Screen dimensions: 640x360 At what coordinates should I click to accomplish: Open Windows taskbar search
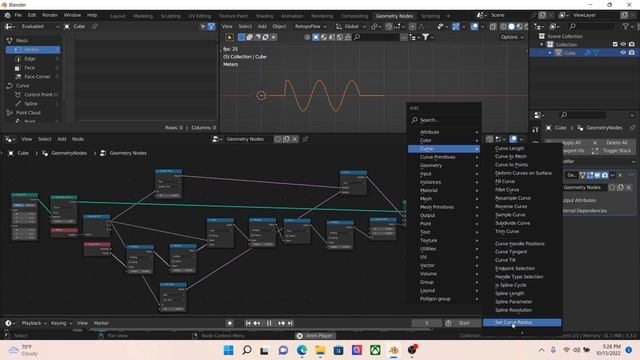click(247, 350)
